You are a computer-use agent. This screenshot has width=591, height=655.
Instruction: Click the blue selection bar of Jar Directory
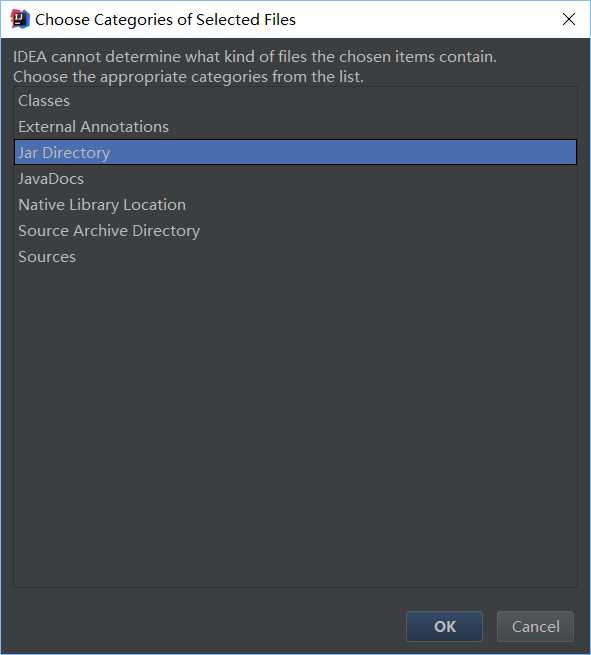click(x=295, y=152)
